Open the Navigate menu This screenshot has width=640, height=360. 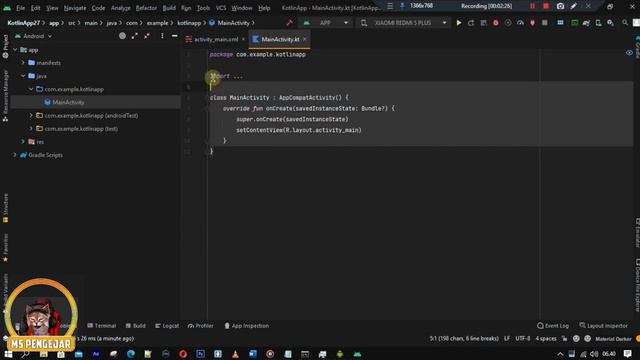[x=75, y=8]
